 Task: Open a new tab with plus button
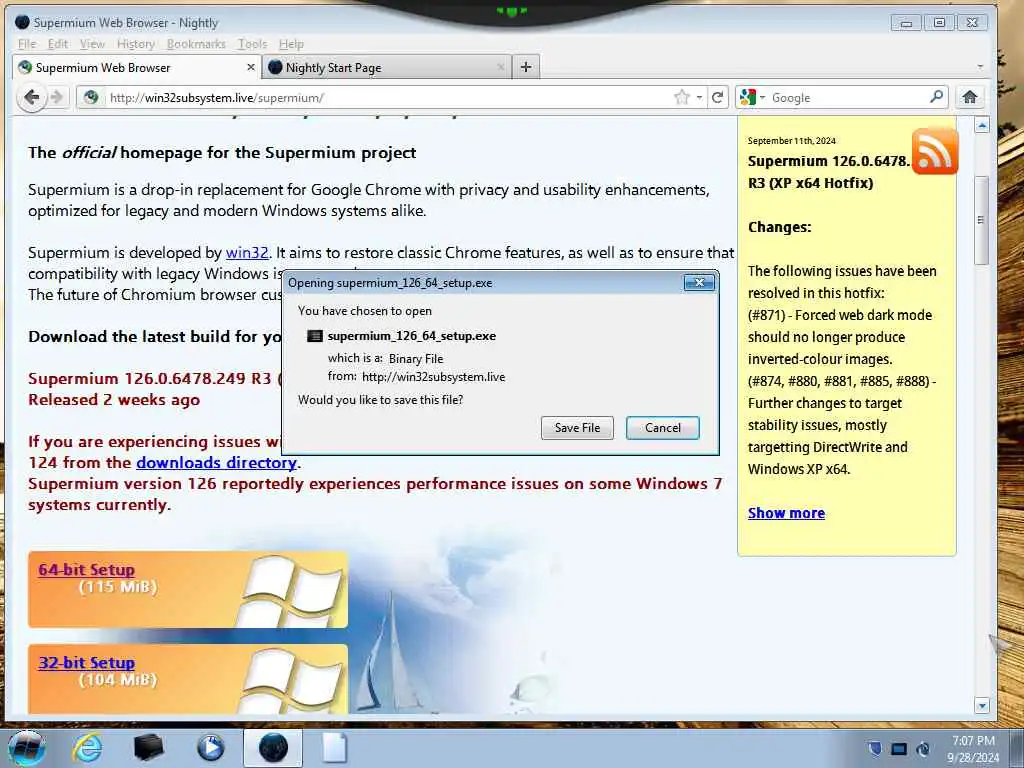pyautogui.click(x=526, y=67)
